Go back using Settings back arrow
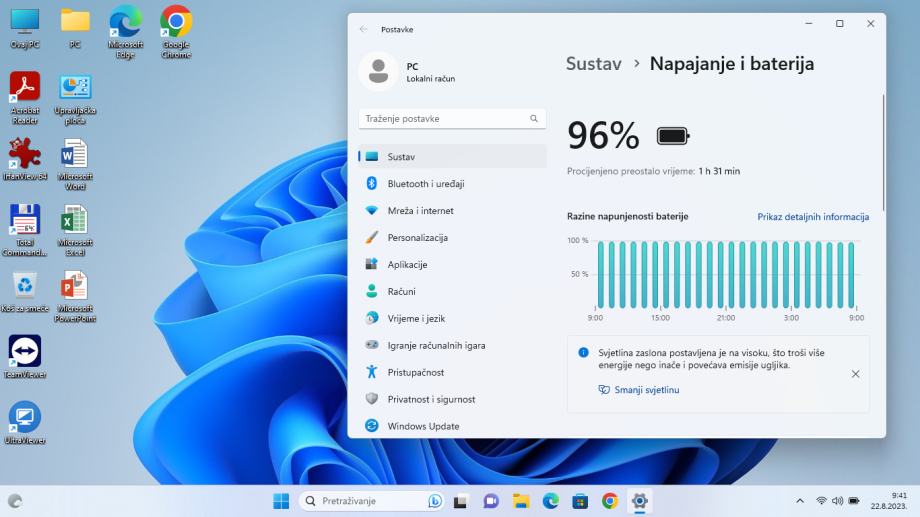Screen dimensions: 920x517 [x=363, y=29]
